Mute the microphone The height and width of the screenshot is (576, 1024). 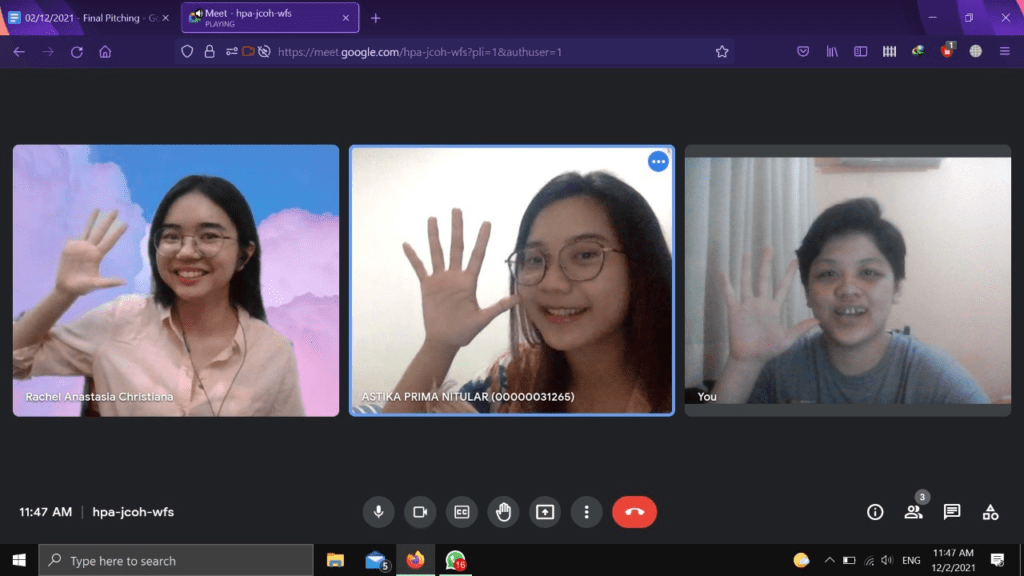point(378,512)
